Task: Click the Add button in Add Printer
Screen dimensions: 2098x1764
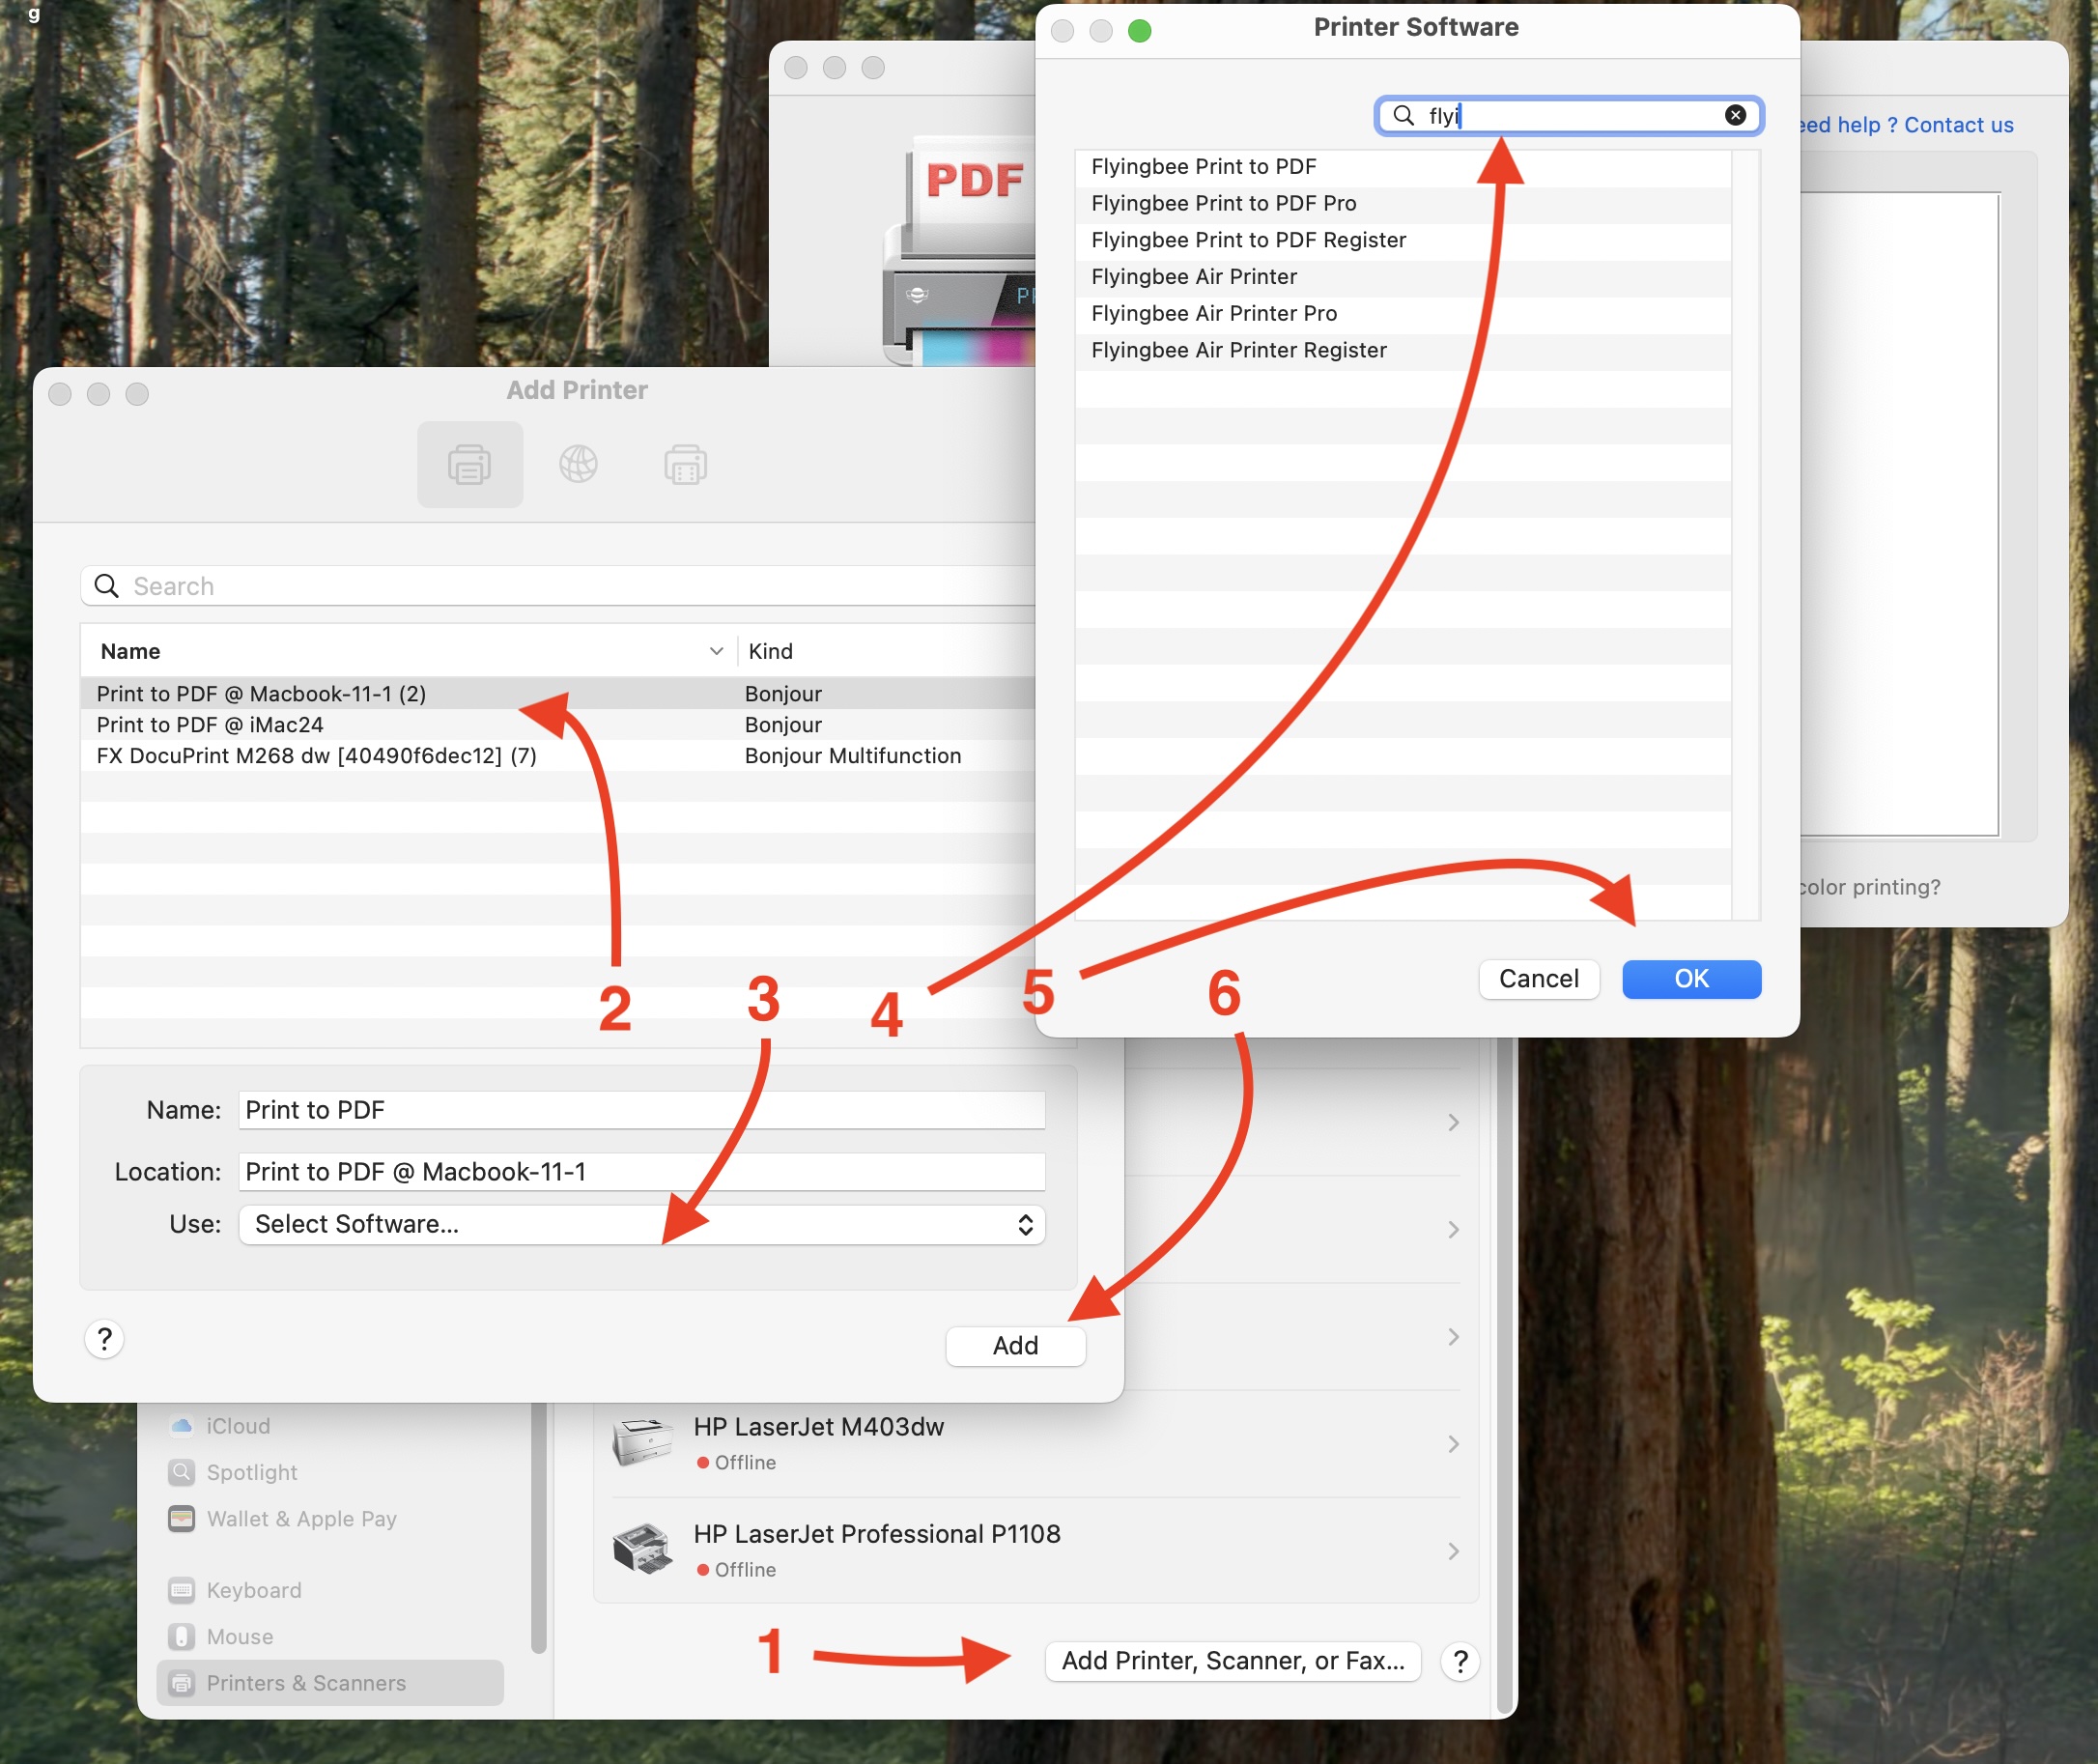Action: pyautogui.click(x=1015, y=1346)
